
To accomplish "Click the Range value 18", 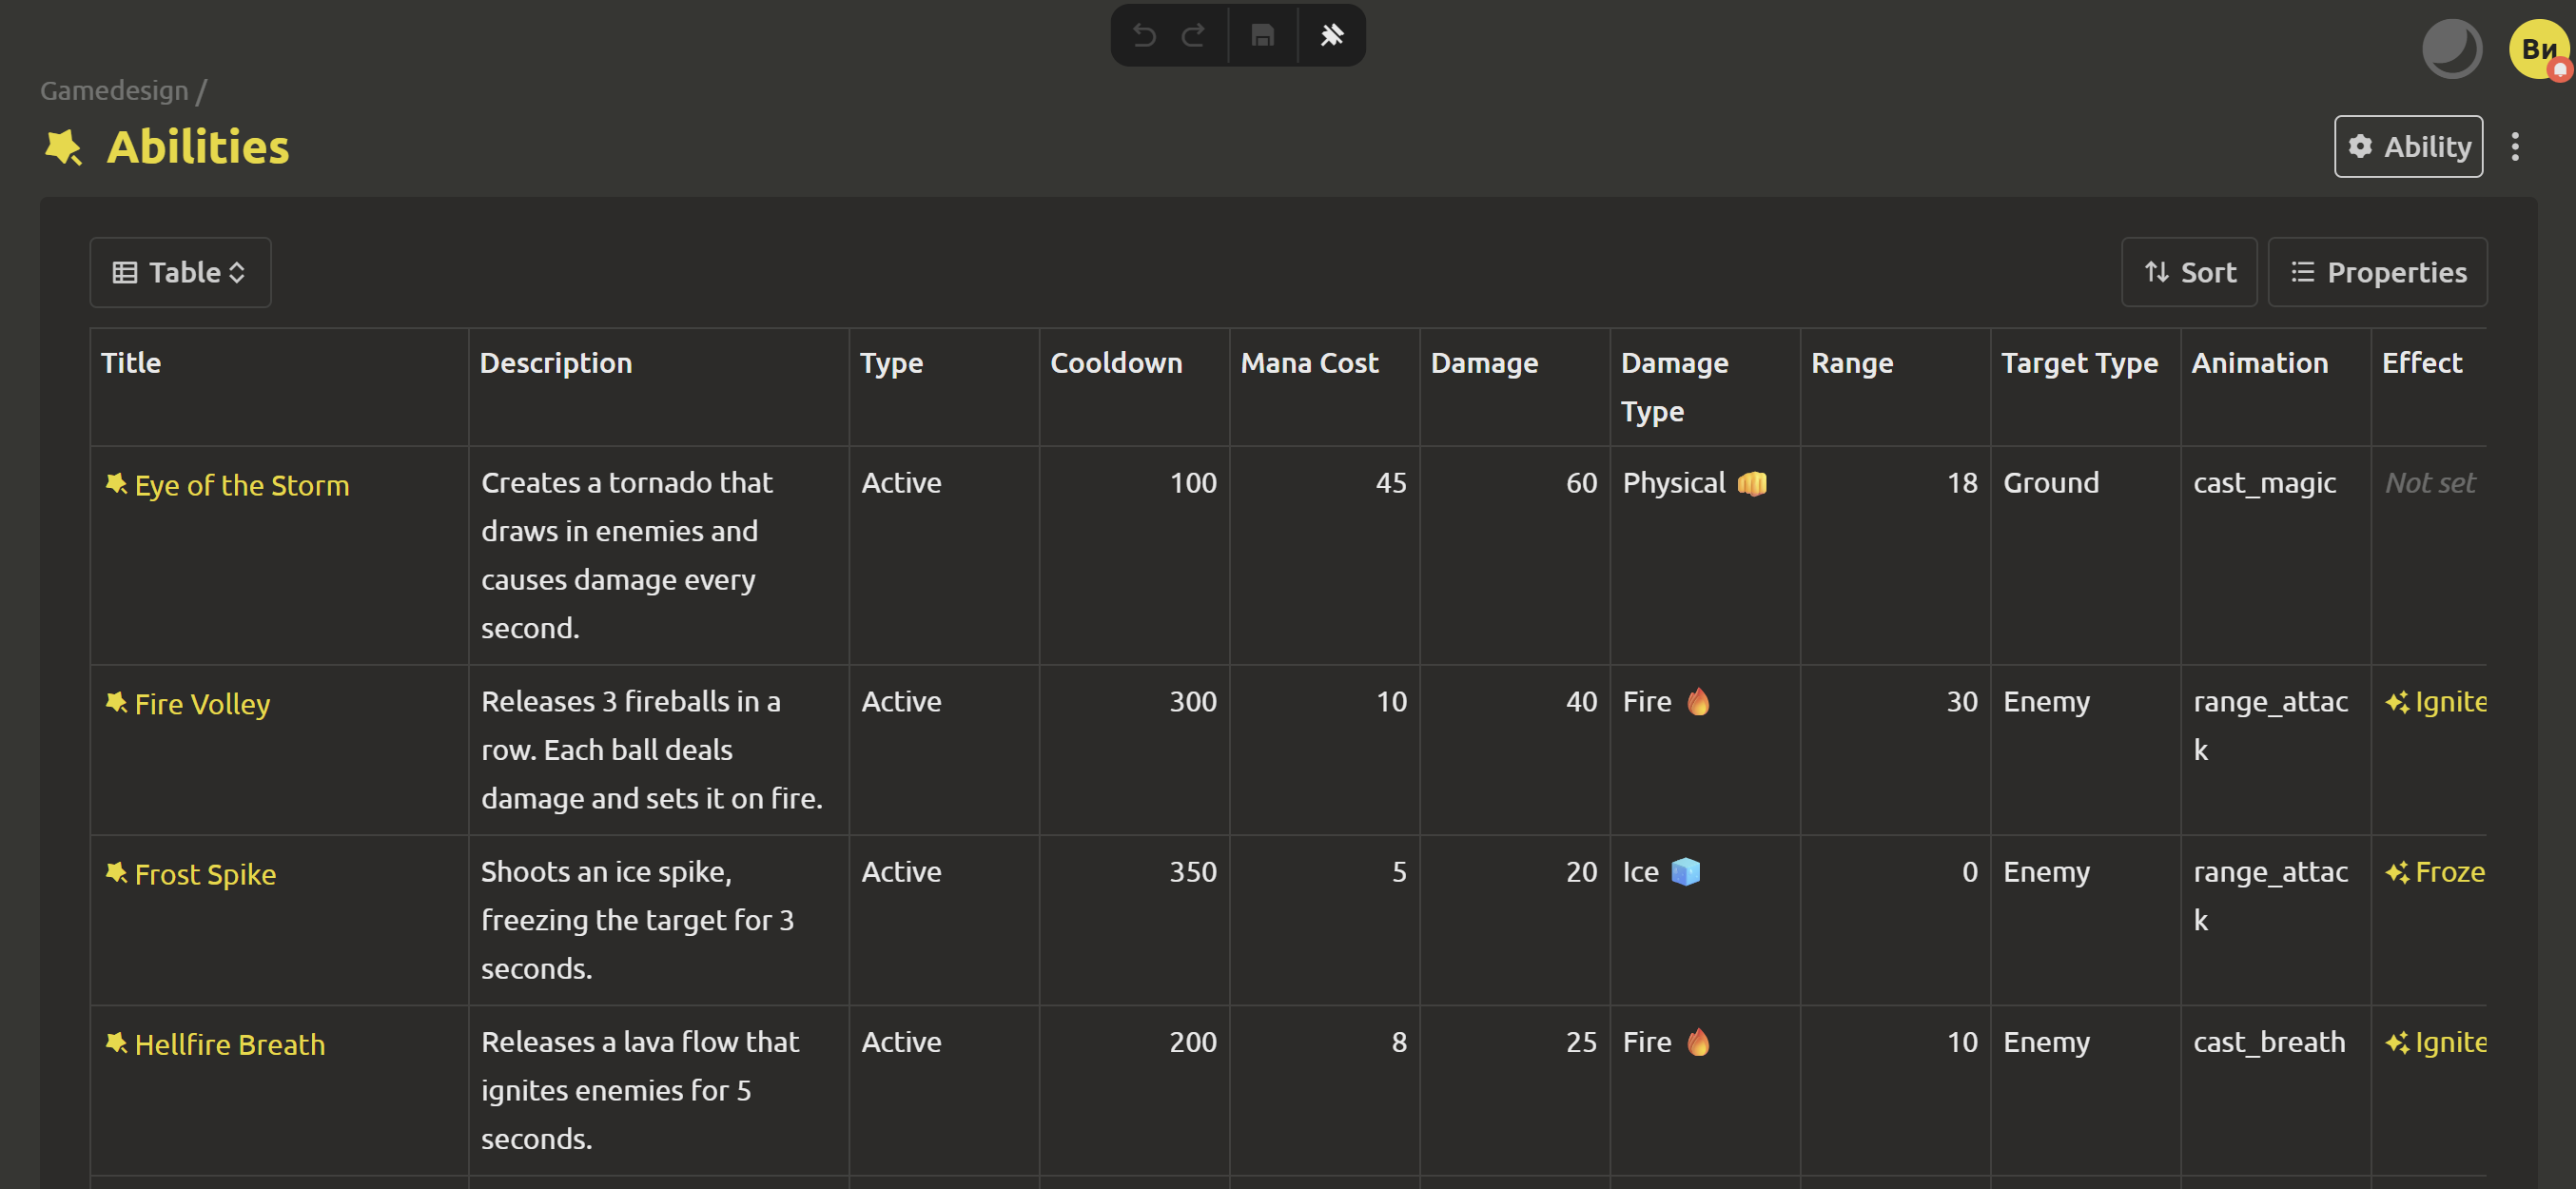I will pyautogui.click(x=1962, y=483).
